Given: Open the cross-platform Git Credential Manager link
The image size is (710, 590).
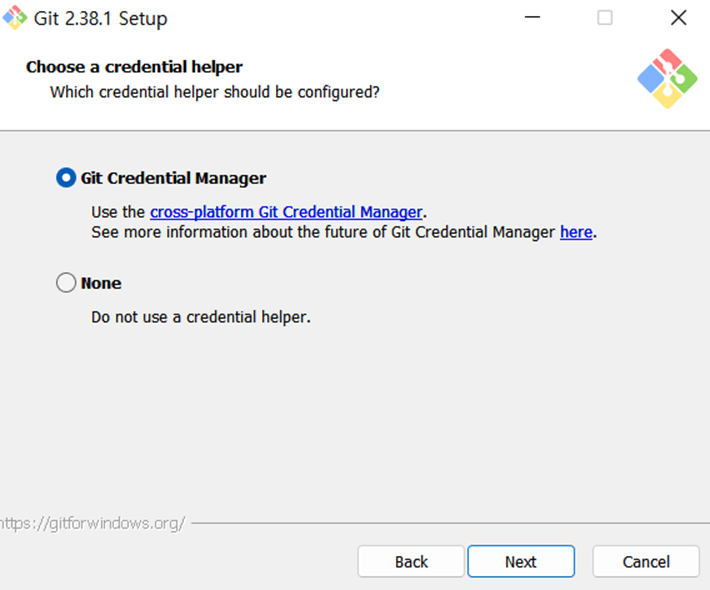Looking at the screenshot, I should coord(286,212).
